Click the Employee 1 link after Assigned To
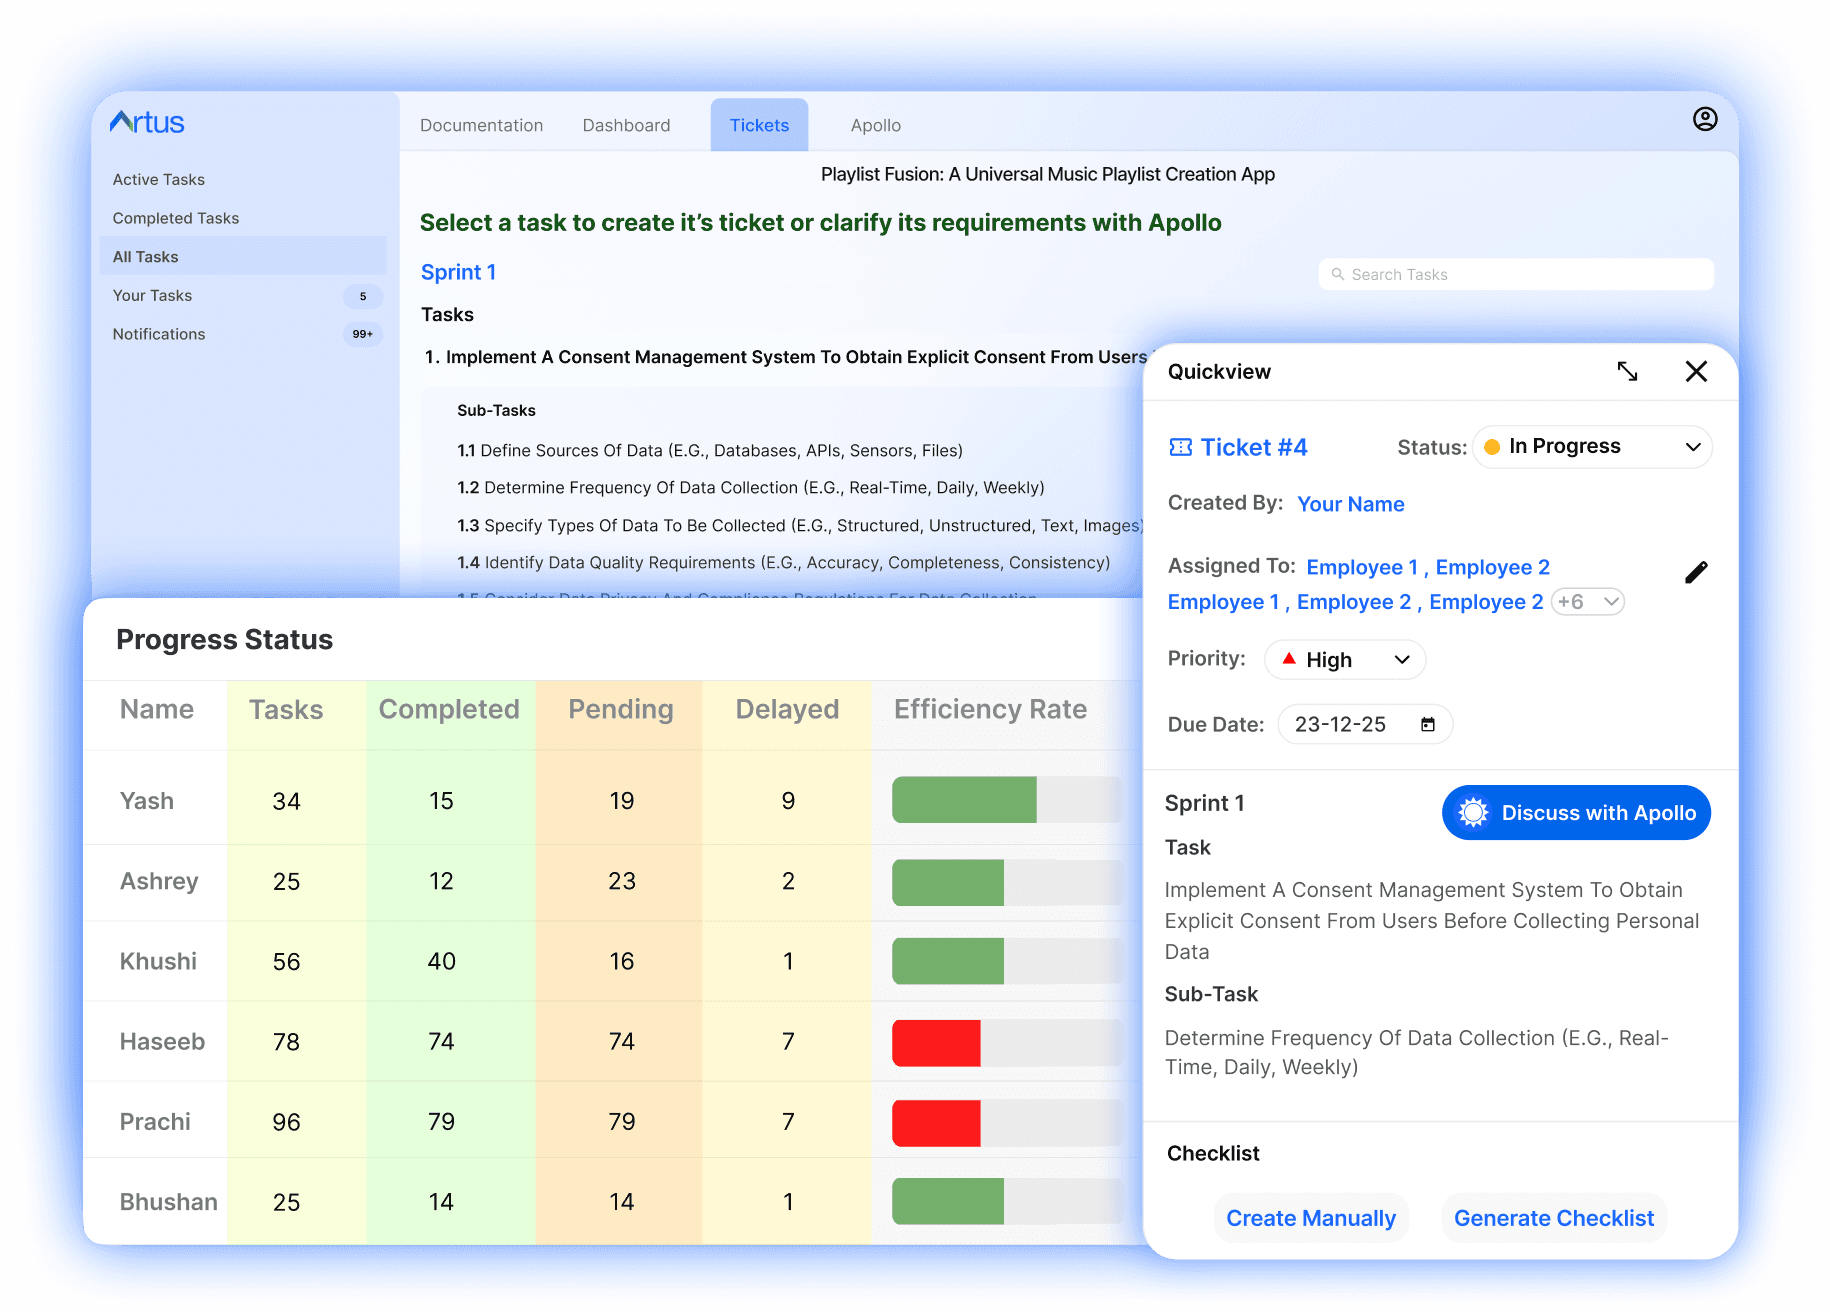The height and width of the screenshot is (1312, 1830). (x=1362, y=567)
